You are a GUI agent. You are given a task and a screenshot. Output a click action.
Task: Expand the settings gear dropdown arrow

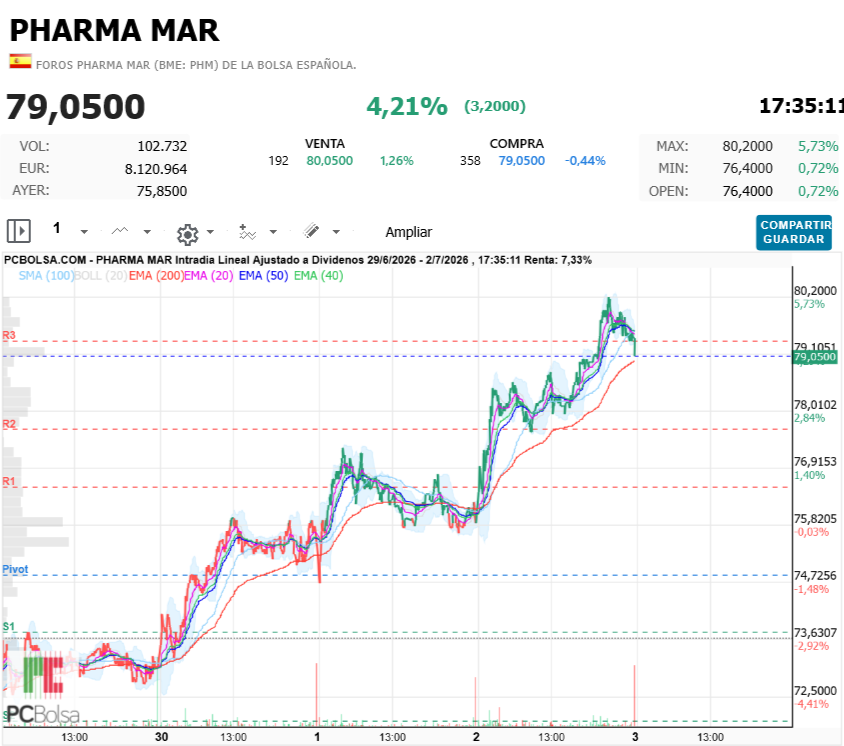(210, 232)
